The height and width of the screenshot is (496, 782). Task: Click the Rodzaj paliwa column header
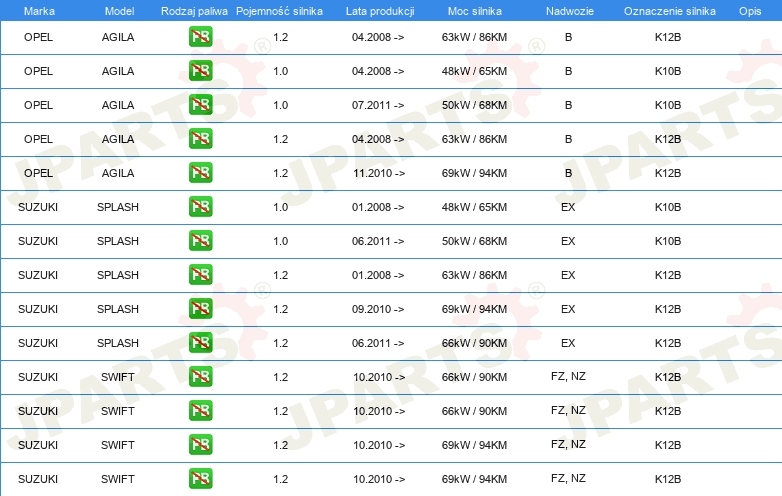[x=194, y=11]
